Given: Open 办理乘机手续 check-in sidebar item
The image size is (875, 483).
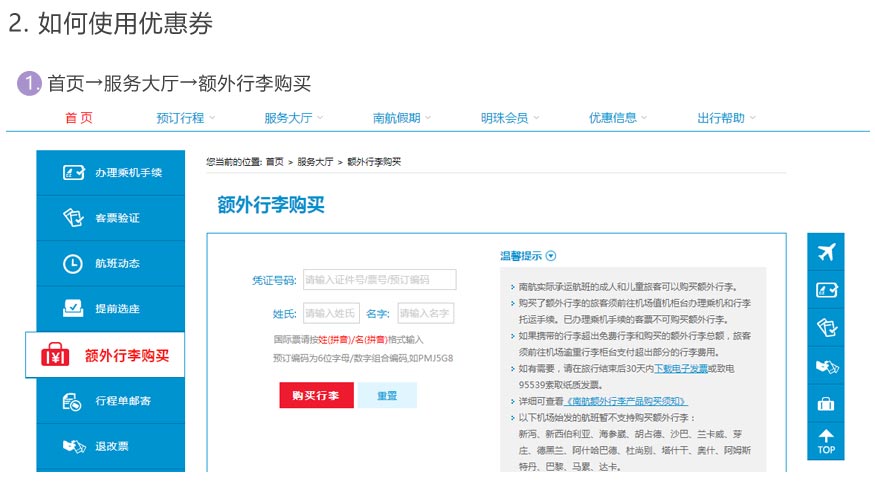Looking at the screenshot, I should (x=110, y=173).
